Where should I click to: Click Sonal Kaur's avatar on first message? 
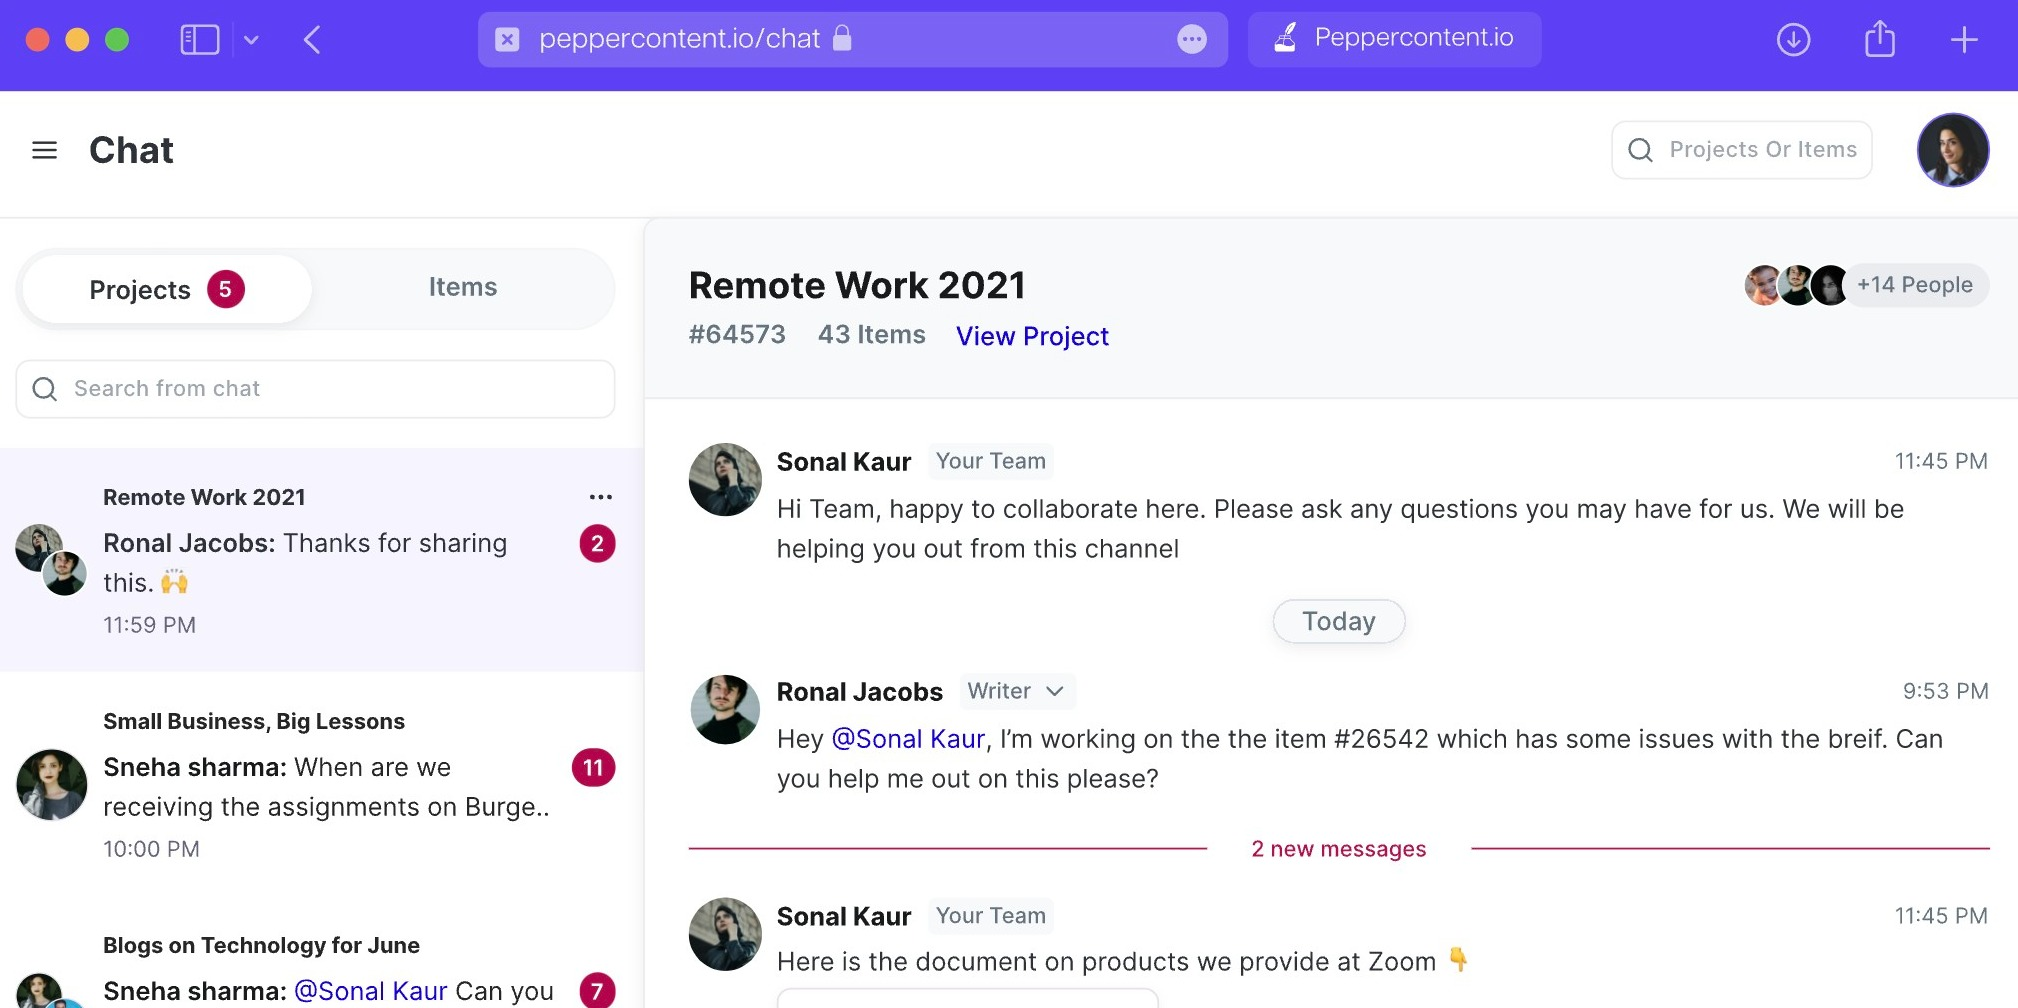click(725, 480)
